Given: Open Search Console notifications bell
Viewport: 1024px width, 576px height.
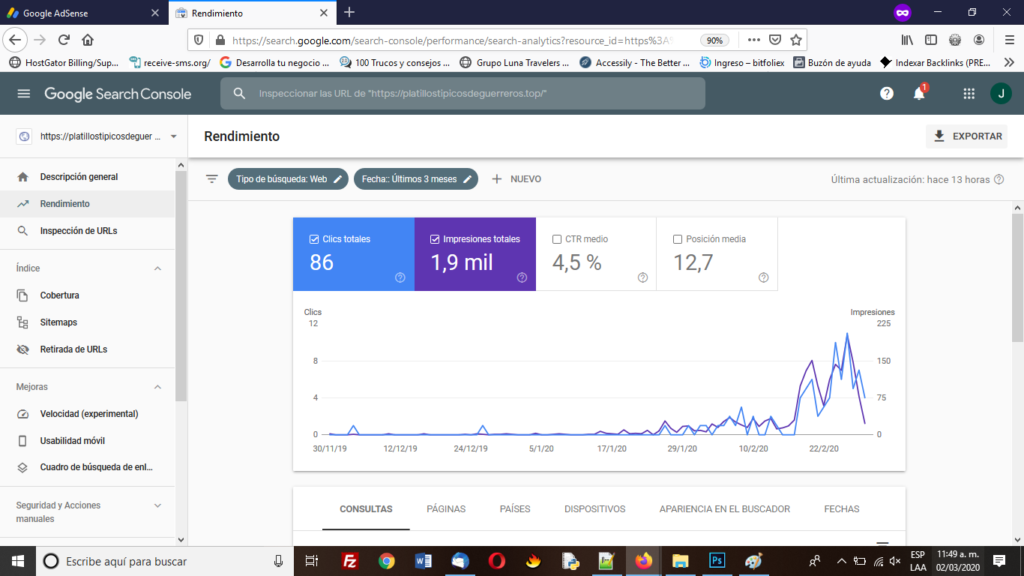Looking at the screenshot, I should tap(917, 93).
